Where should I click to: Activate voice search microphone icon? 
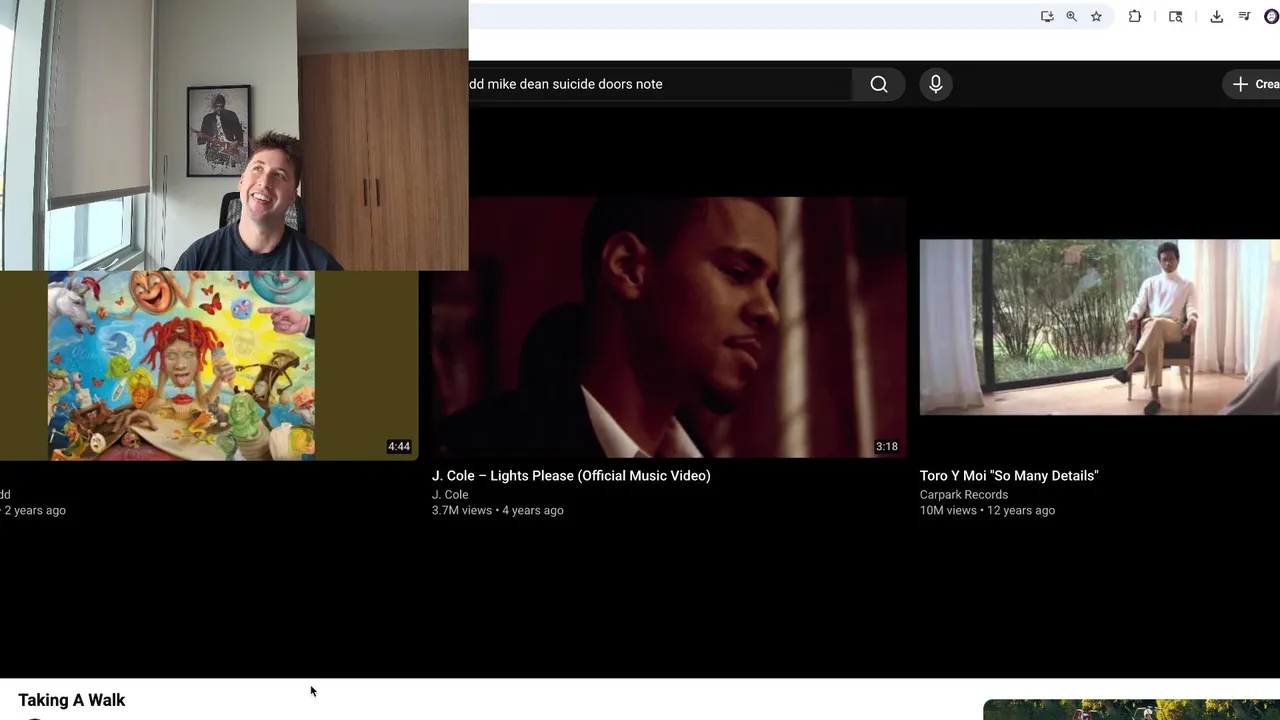(936, 84)
